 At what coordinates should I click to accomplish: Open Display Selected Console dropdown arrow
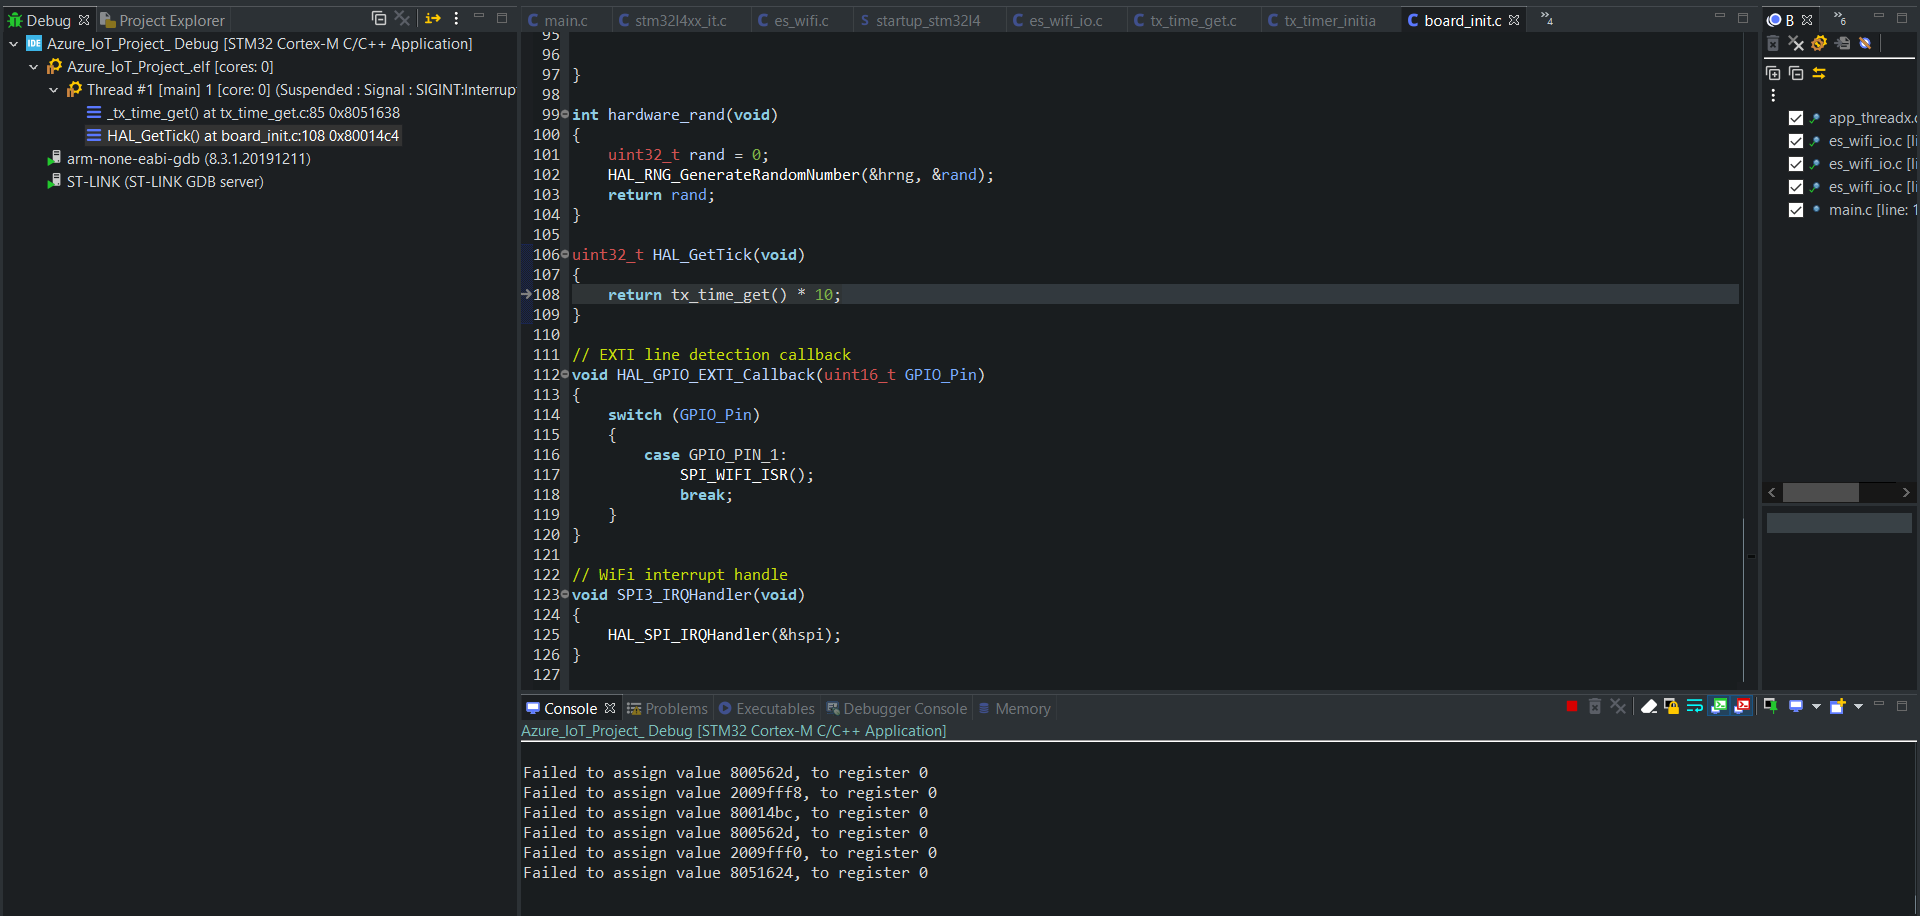(x=1816, y=707)
